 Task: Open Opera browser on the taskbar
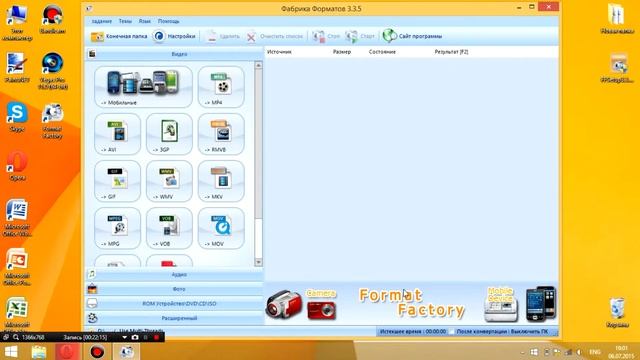[67, 351]
